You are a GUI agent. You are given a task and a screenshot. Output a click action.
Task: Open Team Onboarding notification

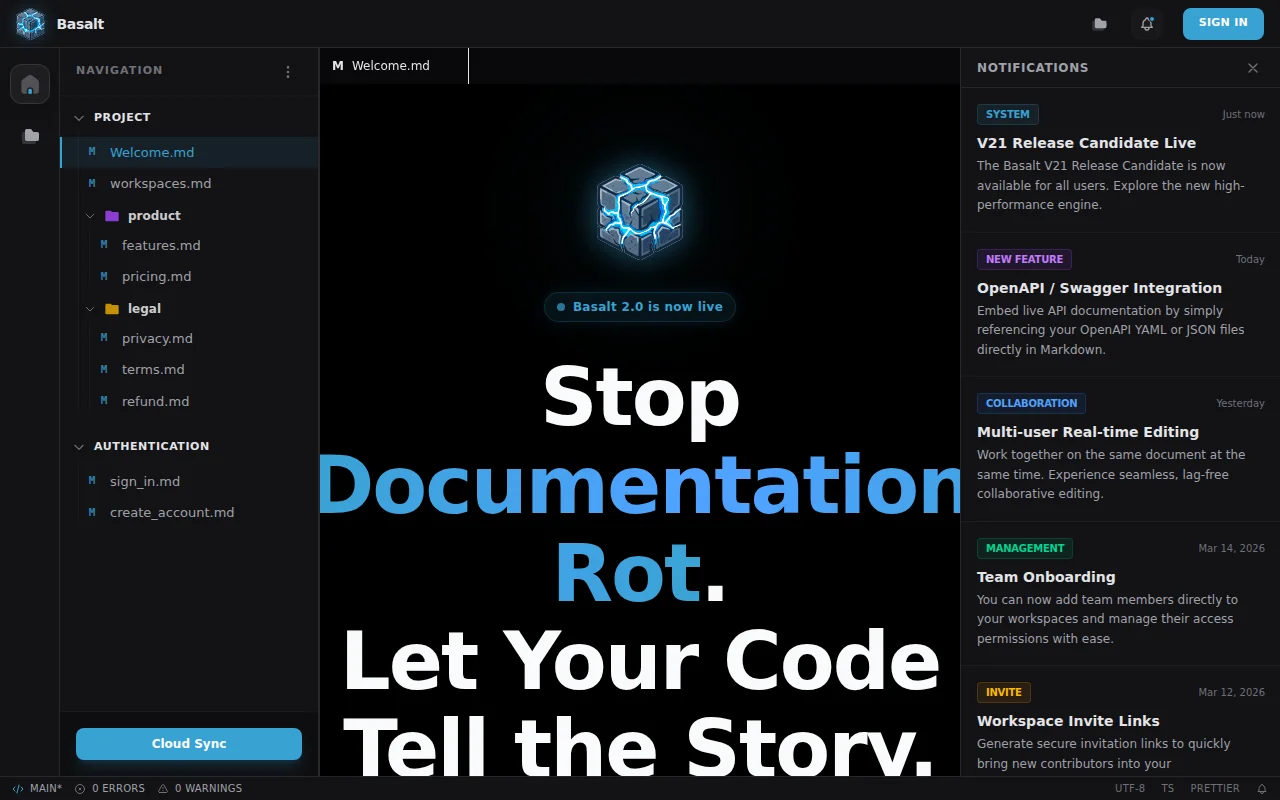click(1121, 594)
